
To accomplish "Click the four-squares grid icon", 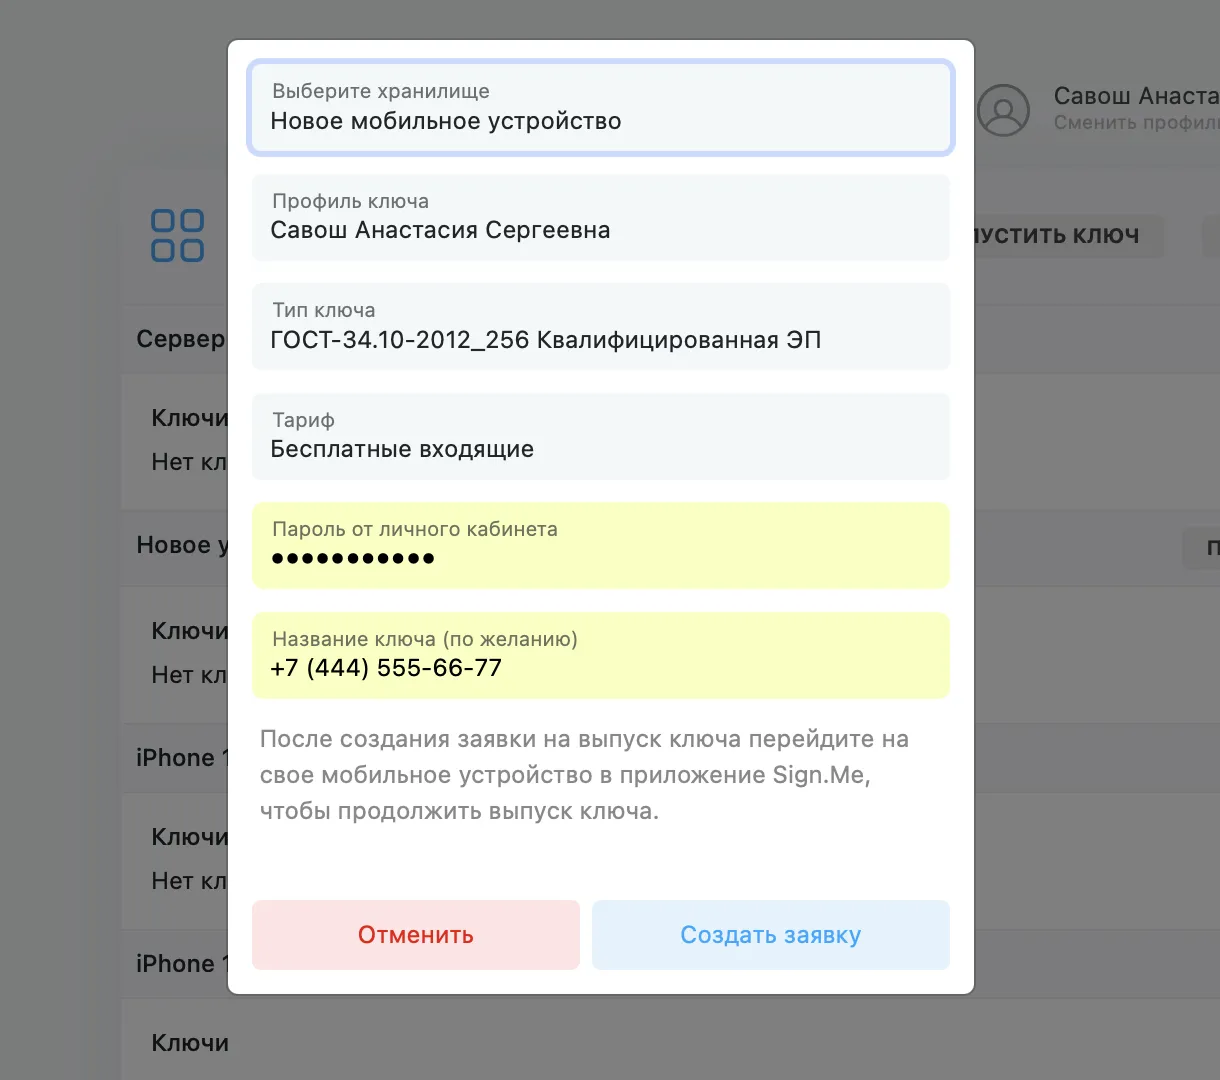I will coord(178,236).
